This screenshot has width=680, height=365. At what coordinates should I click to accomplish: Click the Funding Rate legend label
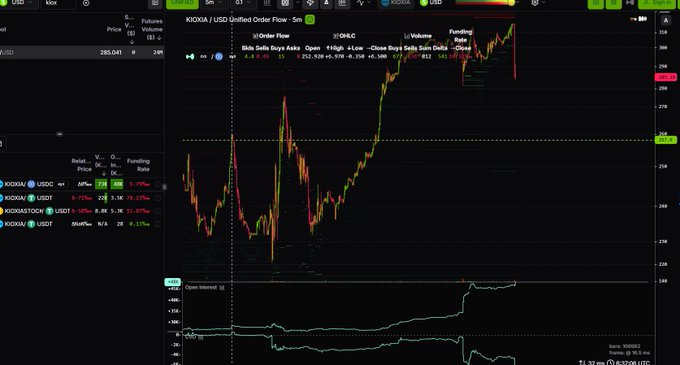point(460,36)
